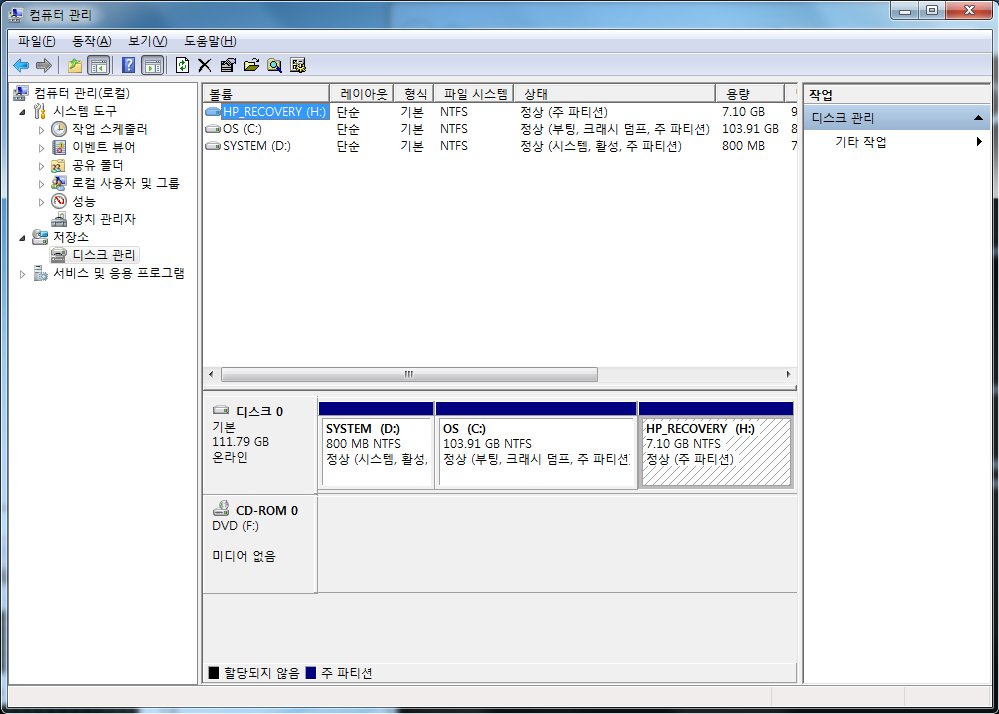Click the blue 주 파티션 legend swatch
Viewport: 999px width, 714px height.
311,673
